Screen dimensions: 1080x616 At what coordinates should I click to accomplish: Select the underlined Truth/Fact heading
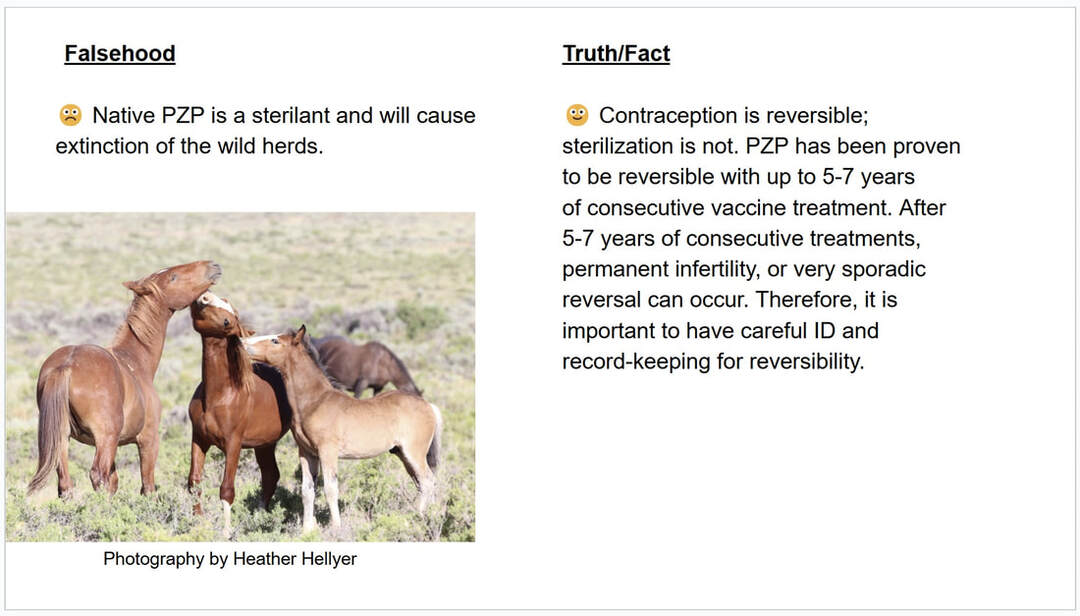[616, 54]
